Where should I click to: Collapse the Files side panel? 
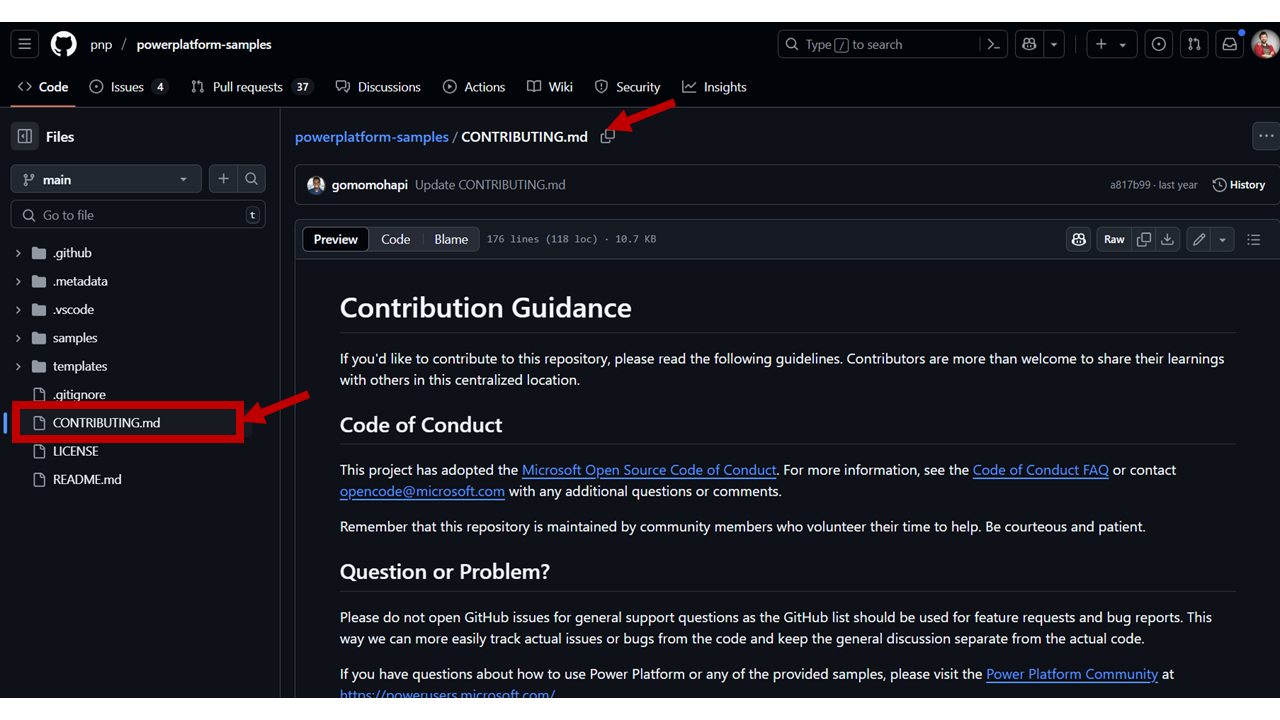[x=25, y=137]
